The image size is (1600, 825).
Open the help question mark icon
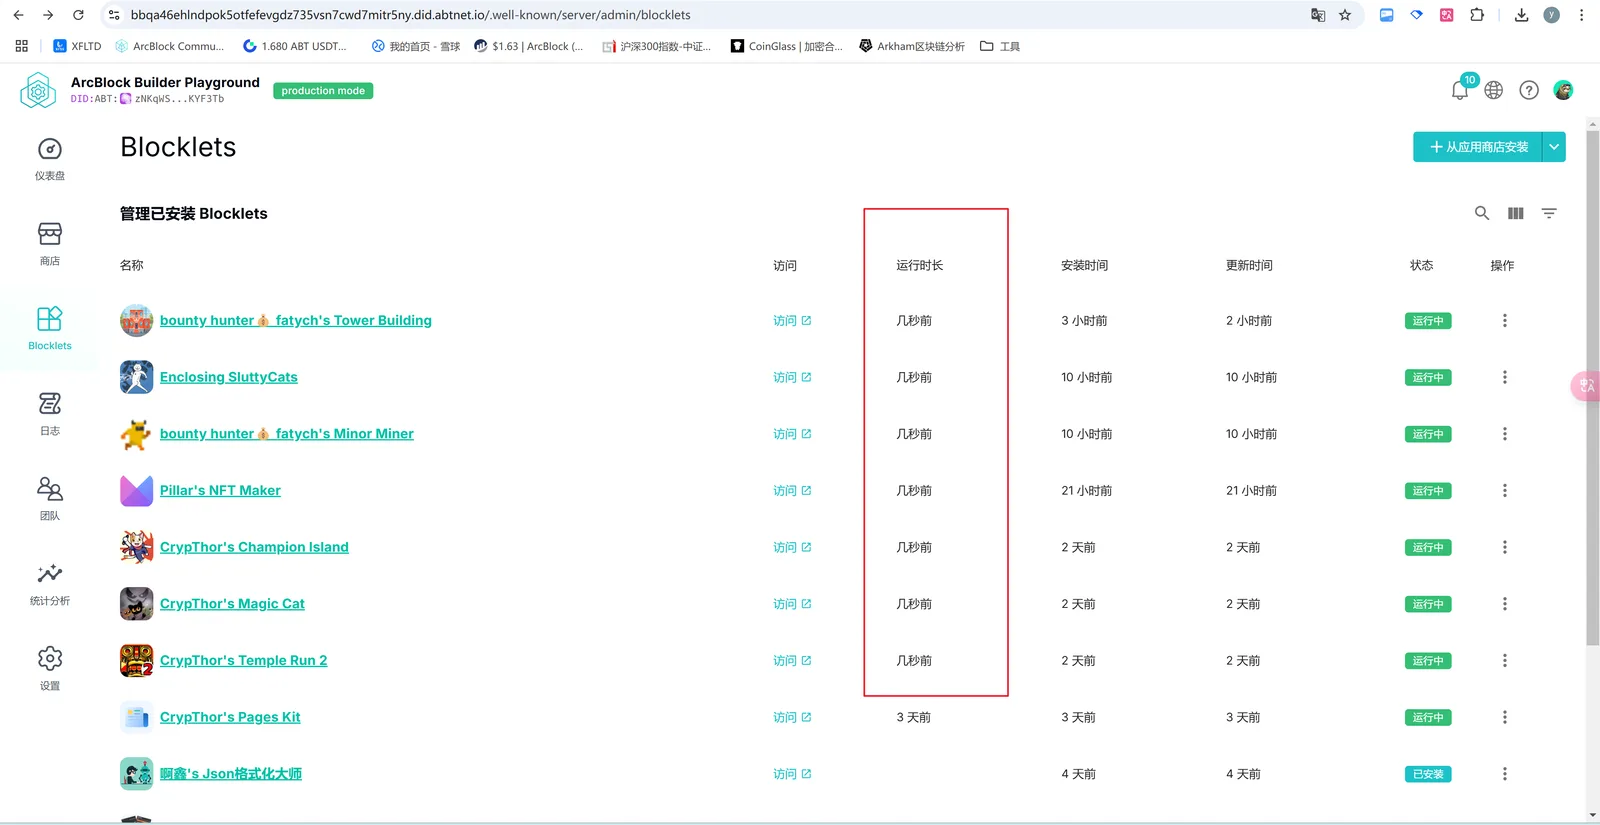pyautogui.click(x=1529, y=90)
